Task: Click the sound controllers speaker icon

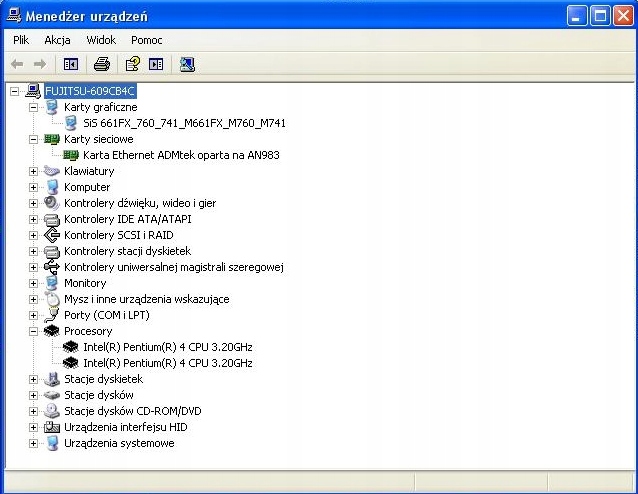Action: pos(52,203)
